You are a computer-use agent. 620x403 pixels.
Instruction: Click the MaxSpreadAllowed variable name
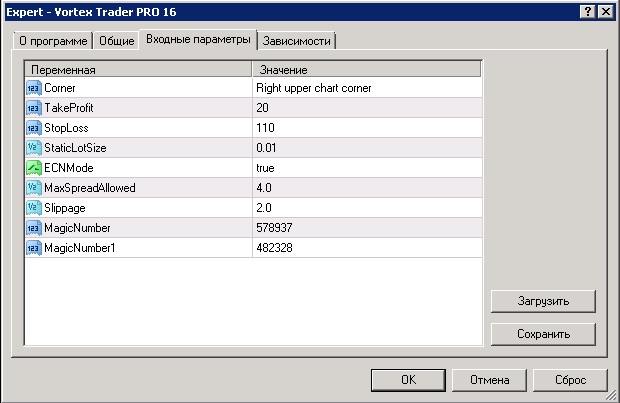90,188
